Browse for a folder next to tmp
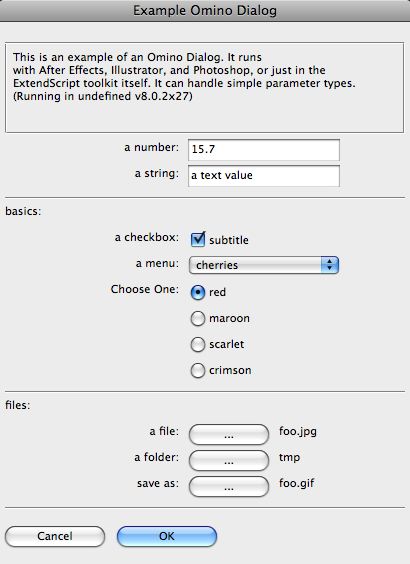This screenshot has width=410, height=564. click(x=229, y=460)
